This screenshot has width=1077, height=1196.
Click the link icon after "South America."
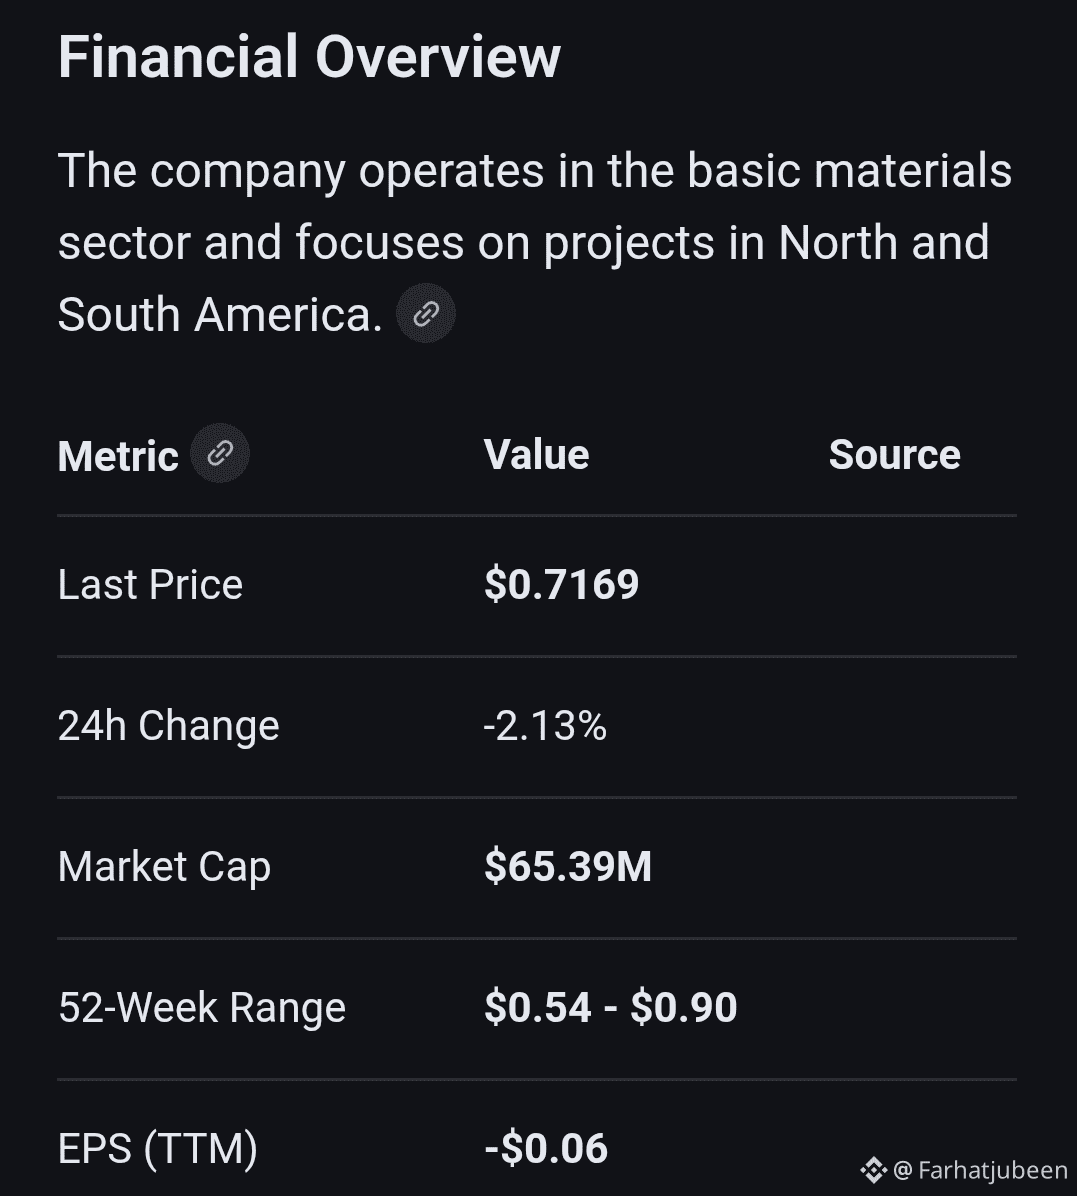tap(426, 314)
